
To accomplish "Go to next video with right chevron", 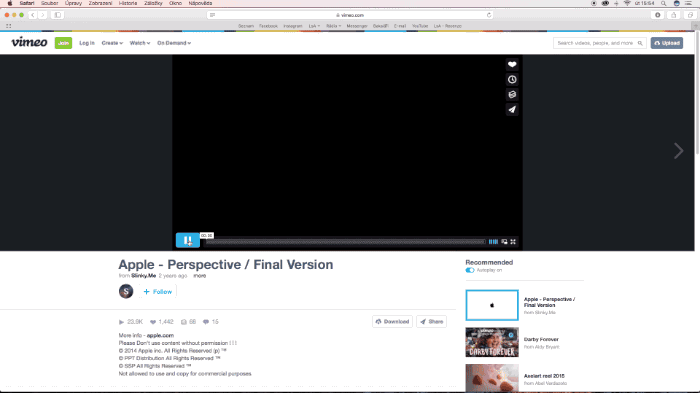I will pyautogui.click(x=679, y=151).
